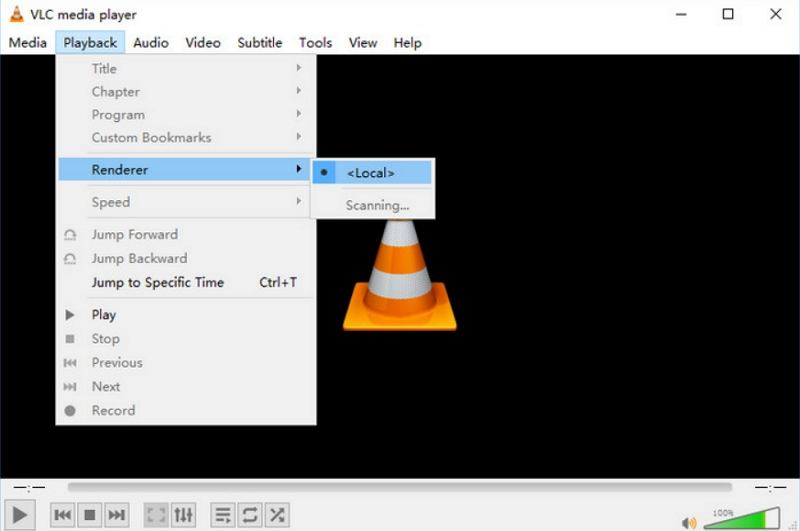The height and width of the screenshot is (531, 800).
Task: Close the VLC media player window
Action: pos(776,14)
